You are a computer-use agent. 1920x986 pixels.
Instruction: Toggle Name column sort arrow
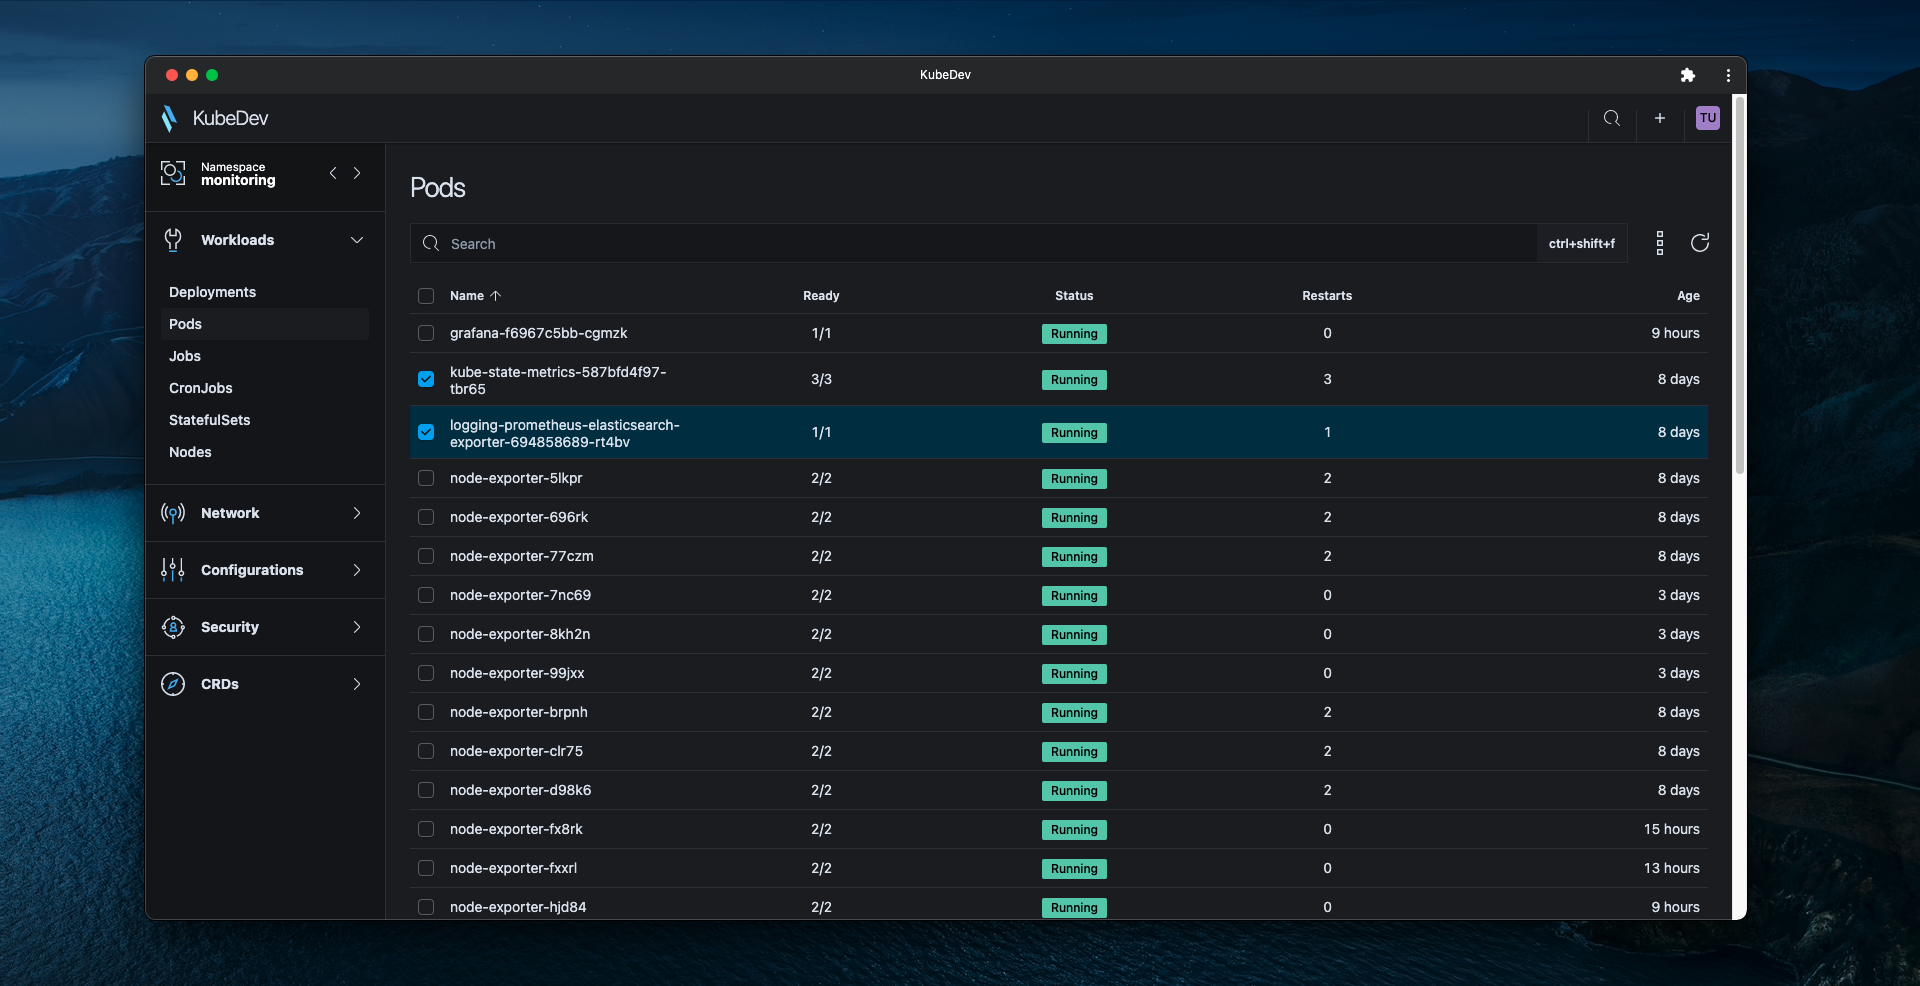click(x=495, y=296)
